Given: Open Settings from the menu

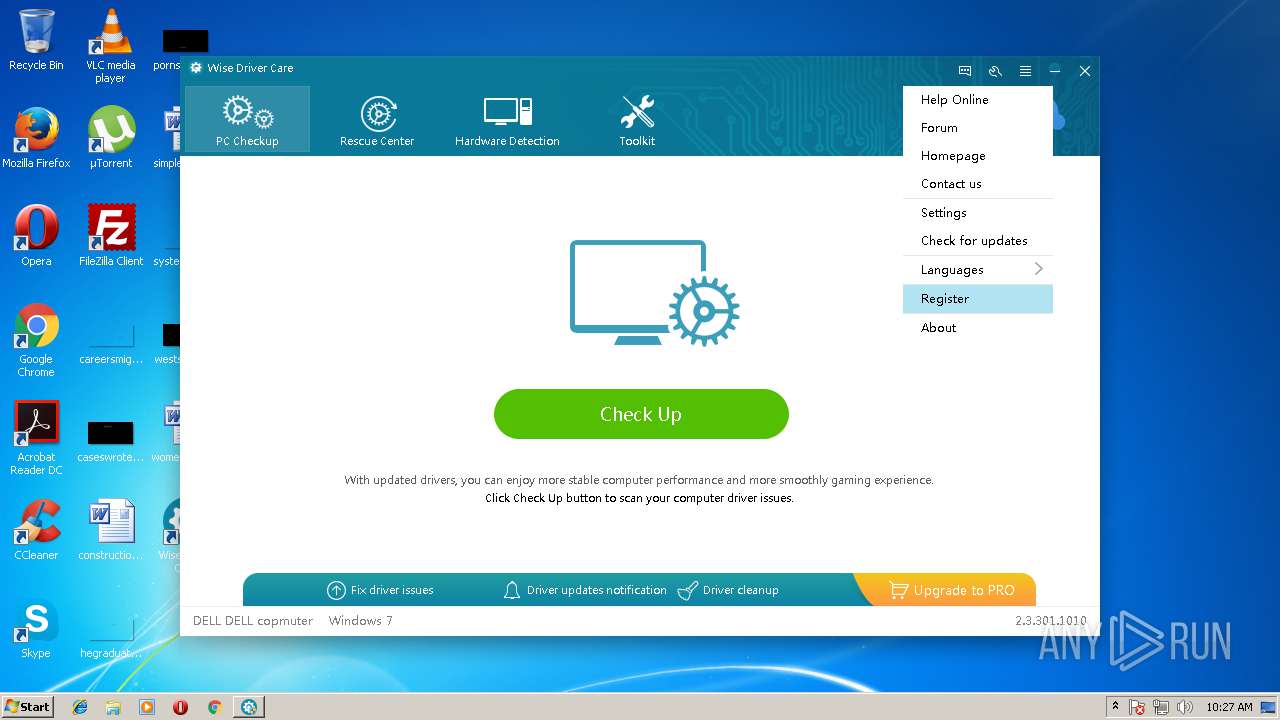Looking at the screenshot, I should coord(978,213).
